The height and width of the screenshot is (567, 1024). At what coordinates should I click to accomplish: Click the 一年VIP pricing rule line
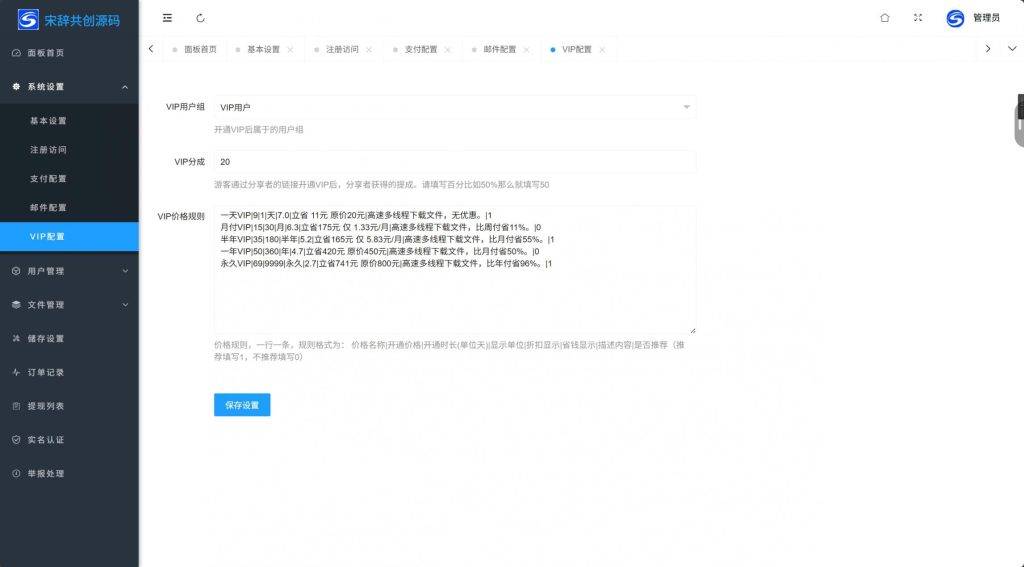pyautogui.click(x=380, y=251)
